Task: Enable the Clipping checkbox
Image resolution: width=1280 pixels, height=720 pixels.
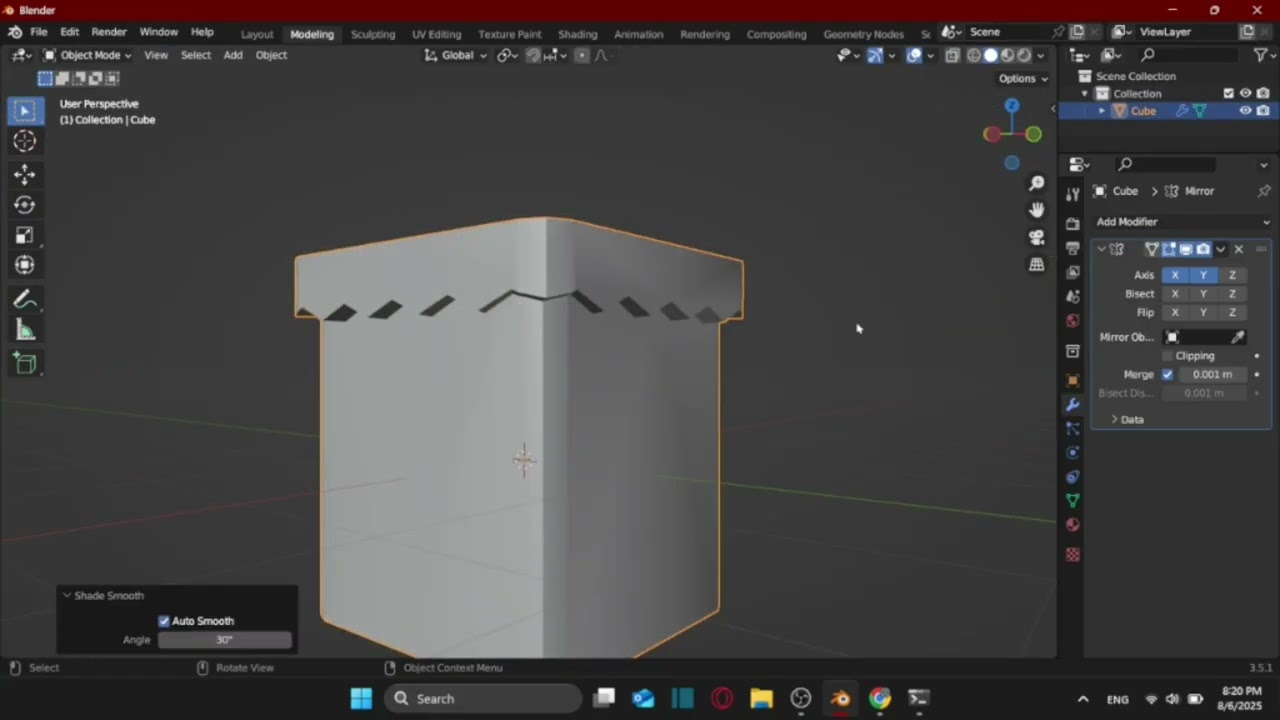Action: tap(1167, 356)
